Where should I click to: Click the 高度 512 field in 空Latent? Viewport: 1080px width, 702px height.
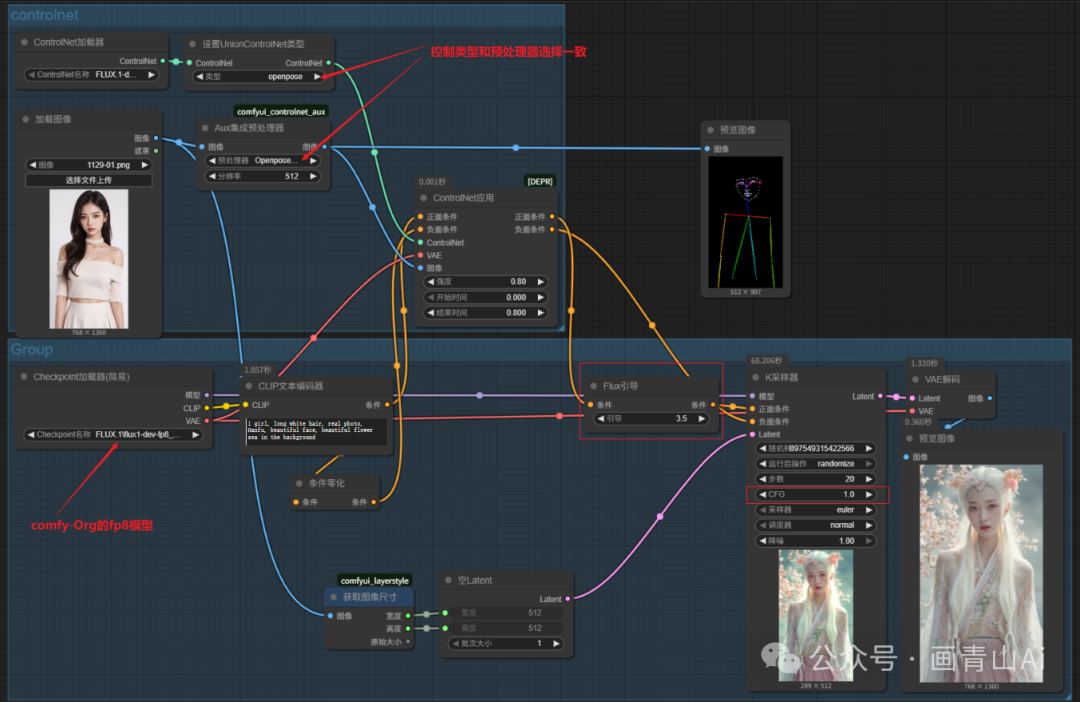(505, 628)
